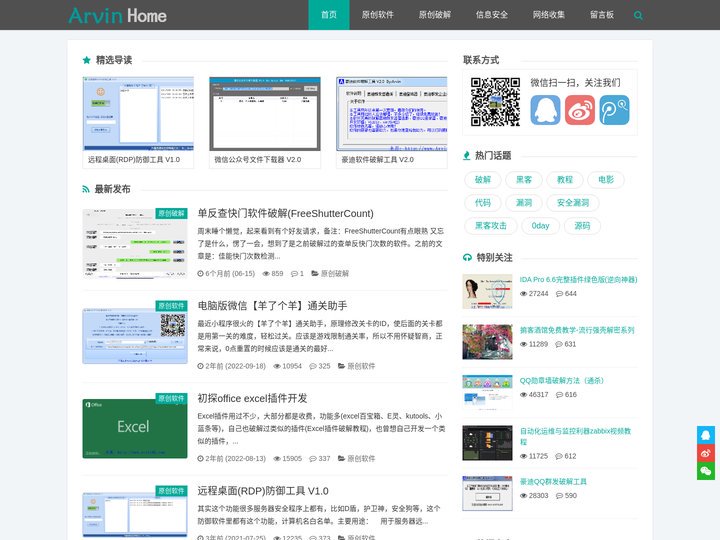Click the QQ penguin contact icon
The image size is (720, 540).
click(545, 110)
